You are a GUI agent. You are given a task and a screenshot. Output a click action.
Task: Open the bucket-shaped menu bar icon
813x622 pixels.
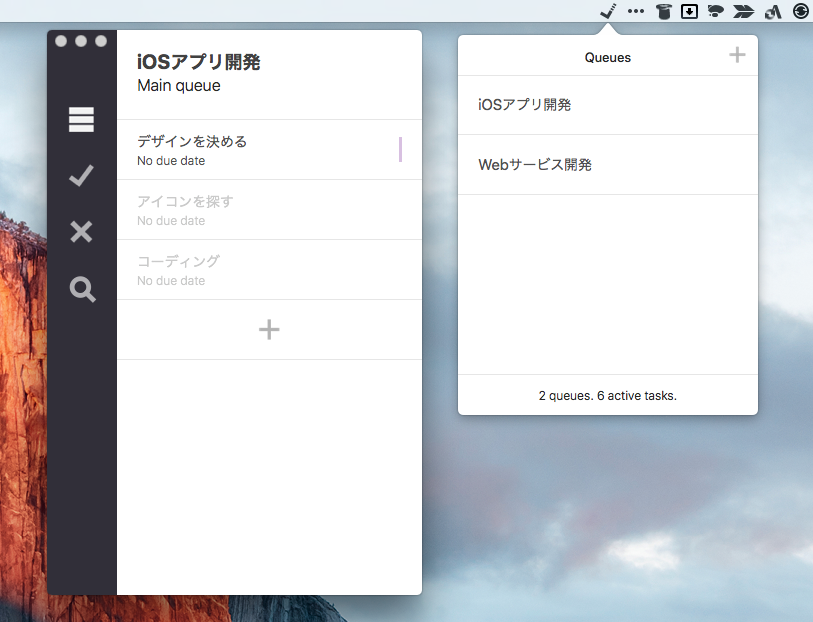pyautogui.click(x=663, y=11)
